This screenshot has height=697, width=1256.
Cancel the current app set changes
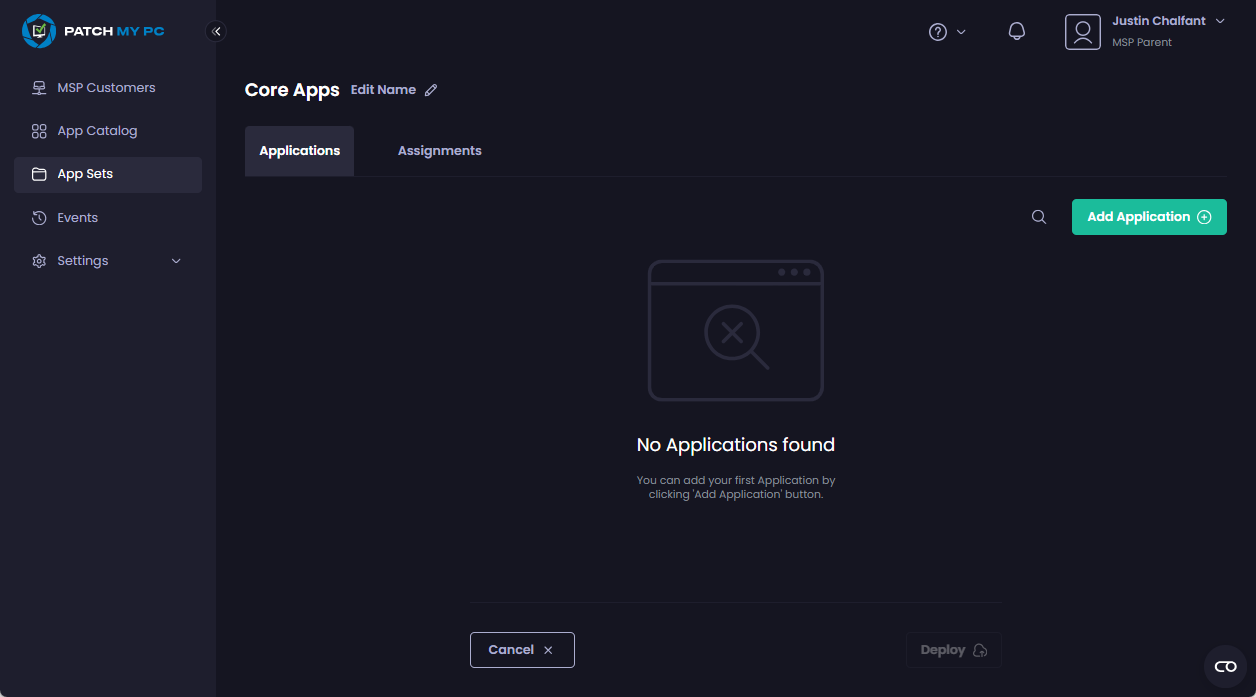pos(522,649)
